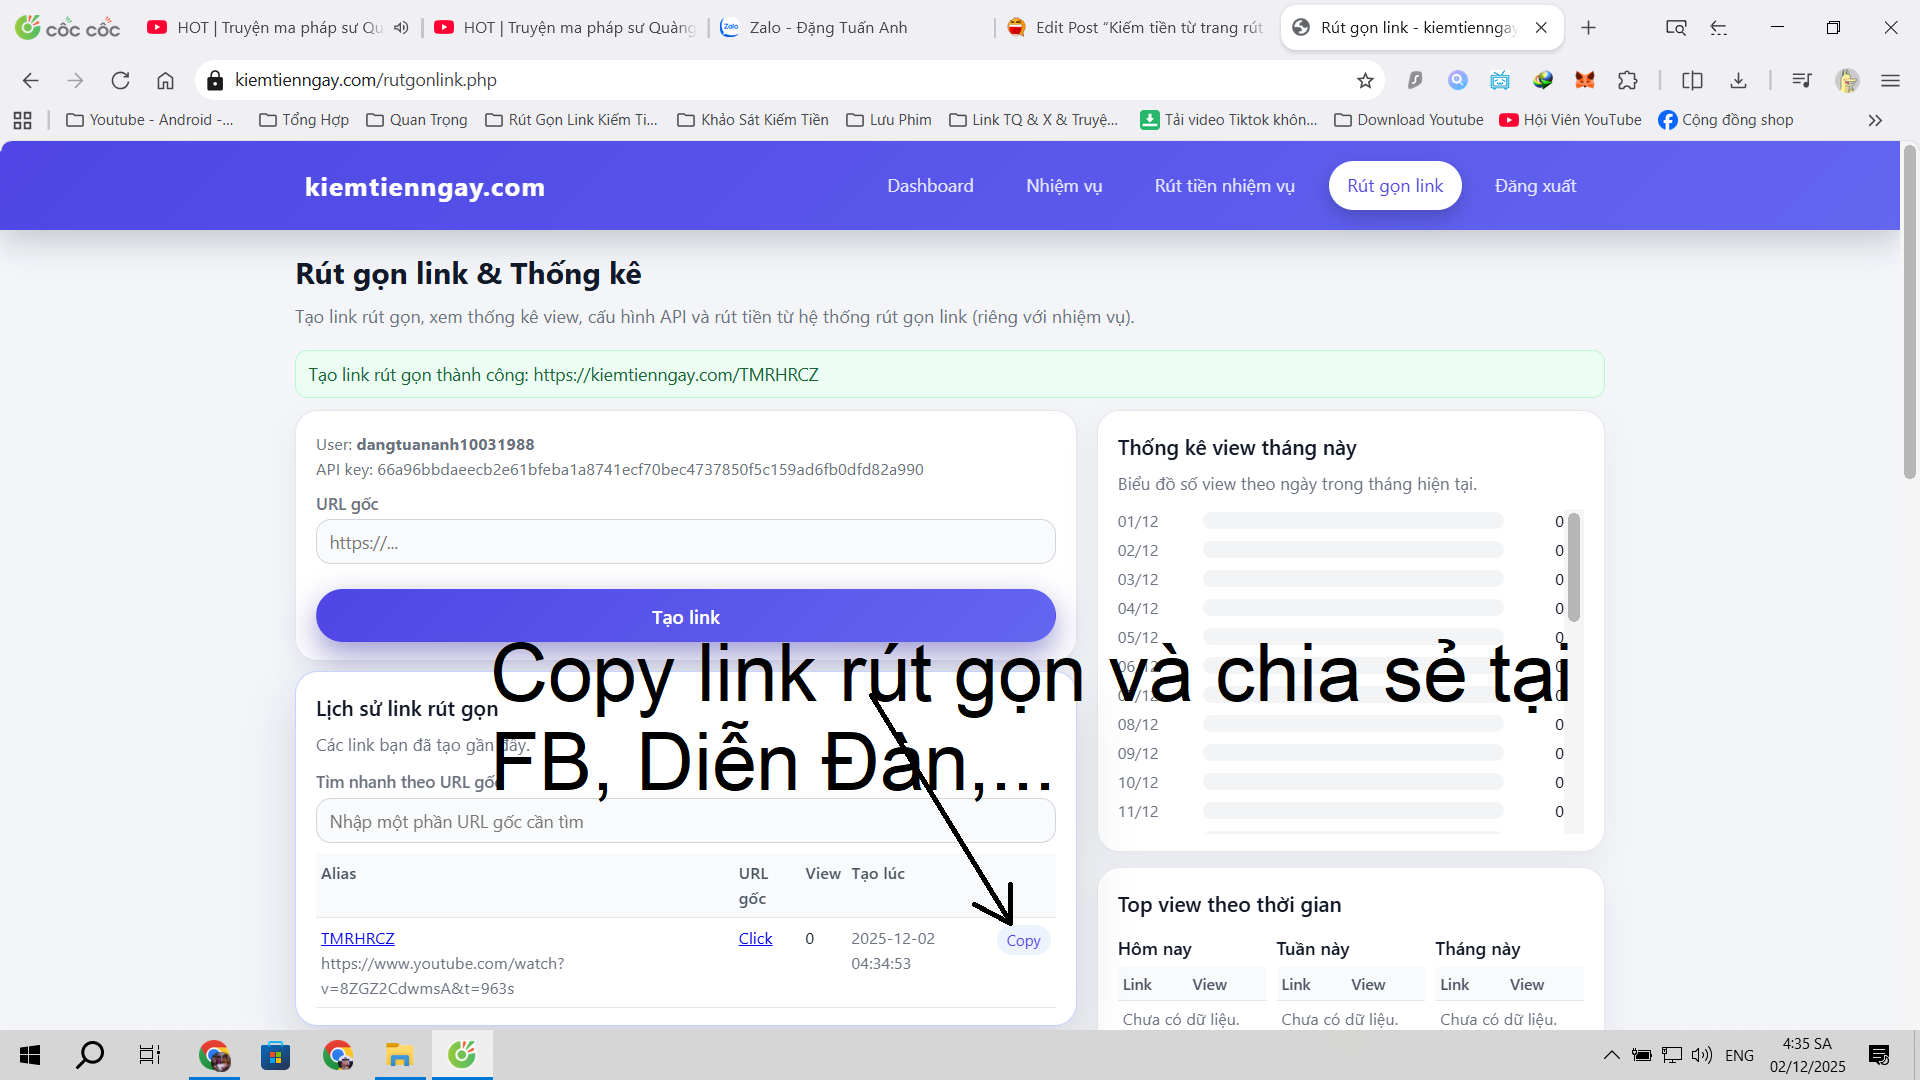Screen dimensions: 1920x1080
Task: Open browser extensions puzzle icon
Action: pyautogui.click(x=1628, y=80)
